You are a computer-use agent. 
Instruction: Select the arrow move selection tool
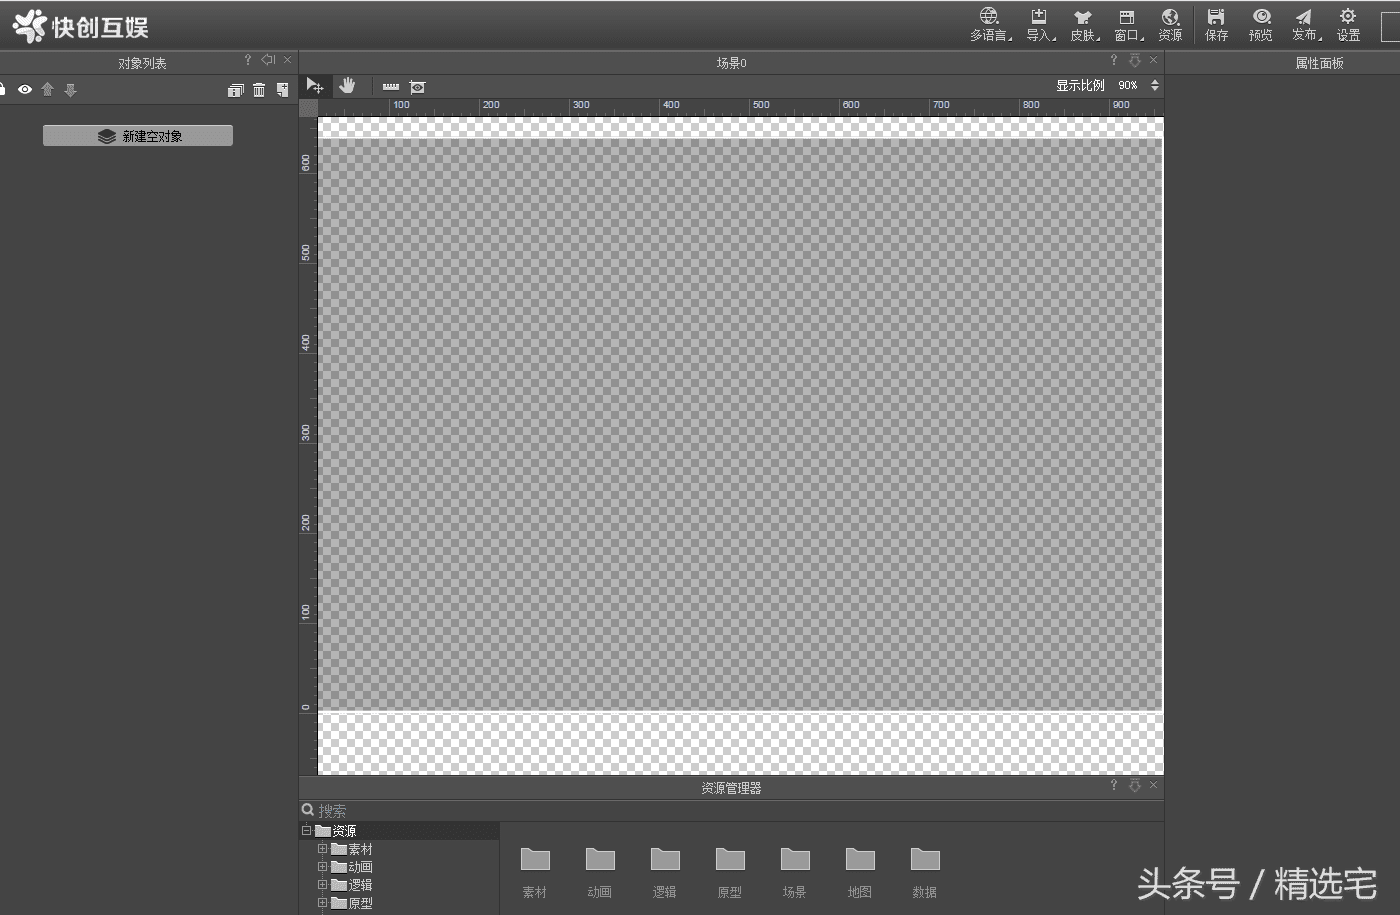315,86
